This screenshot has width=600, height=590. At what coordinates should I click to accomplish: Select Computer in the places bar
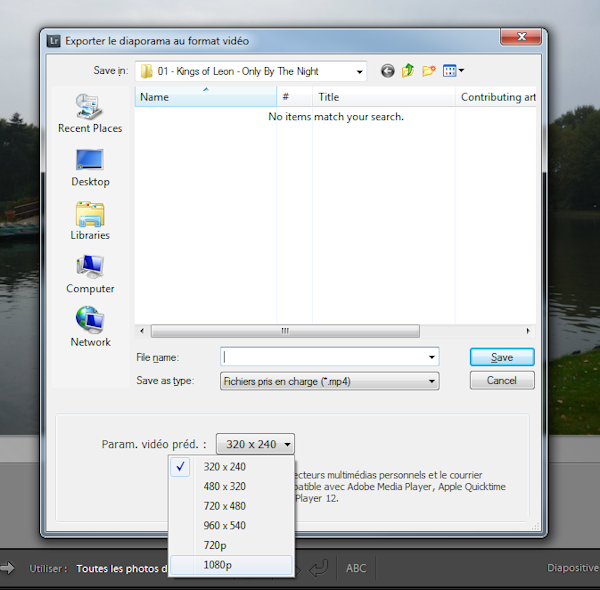coord(90,274)
